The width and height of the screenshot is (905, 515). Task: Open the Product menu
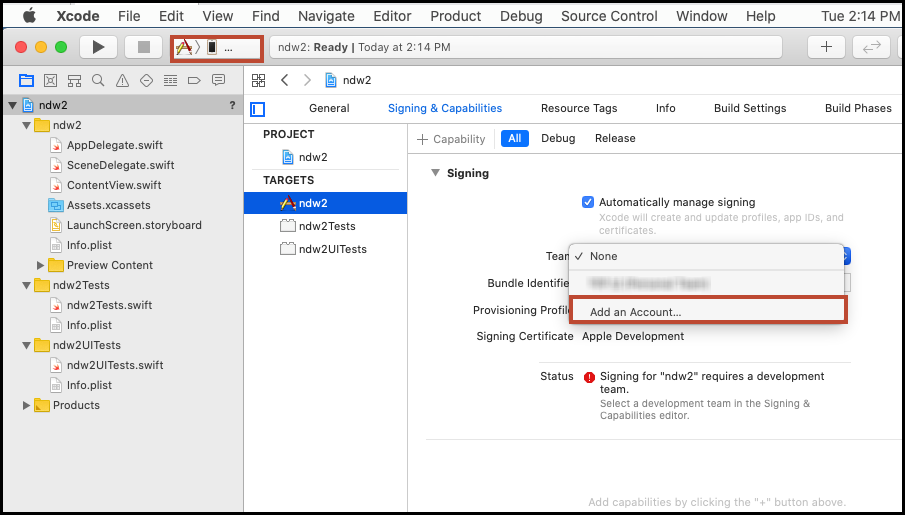click(x=455, y=16)
